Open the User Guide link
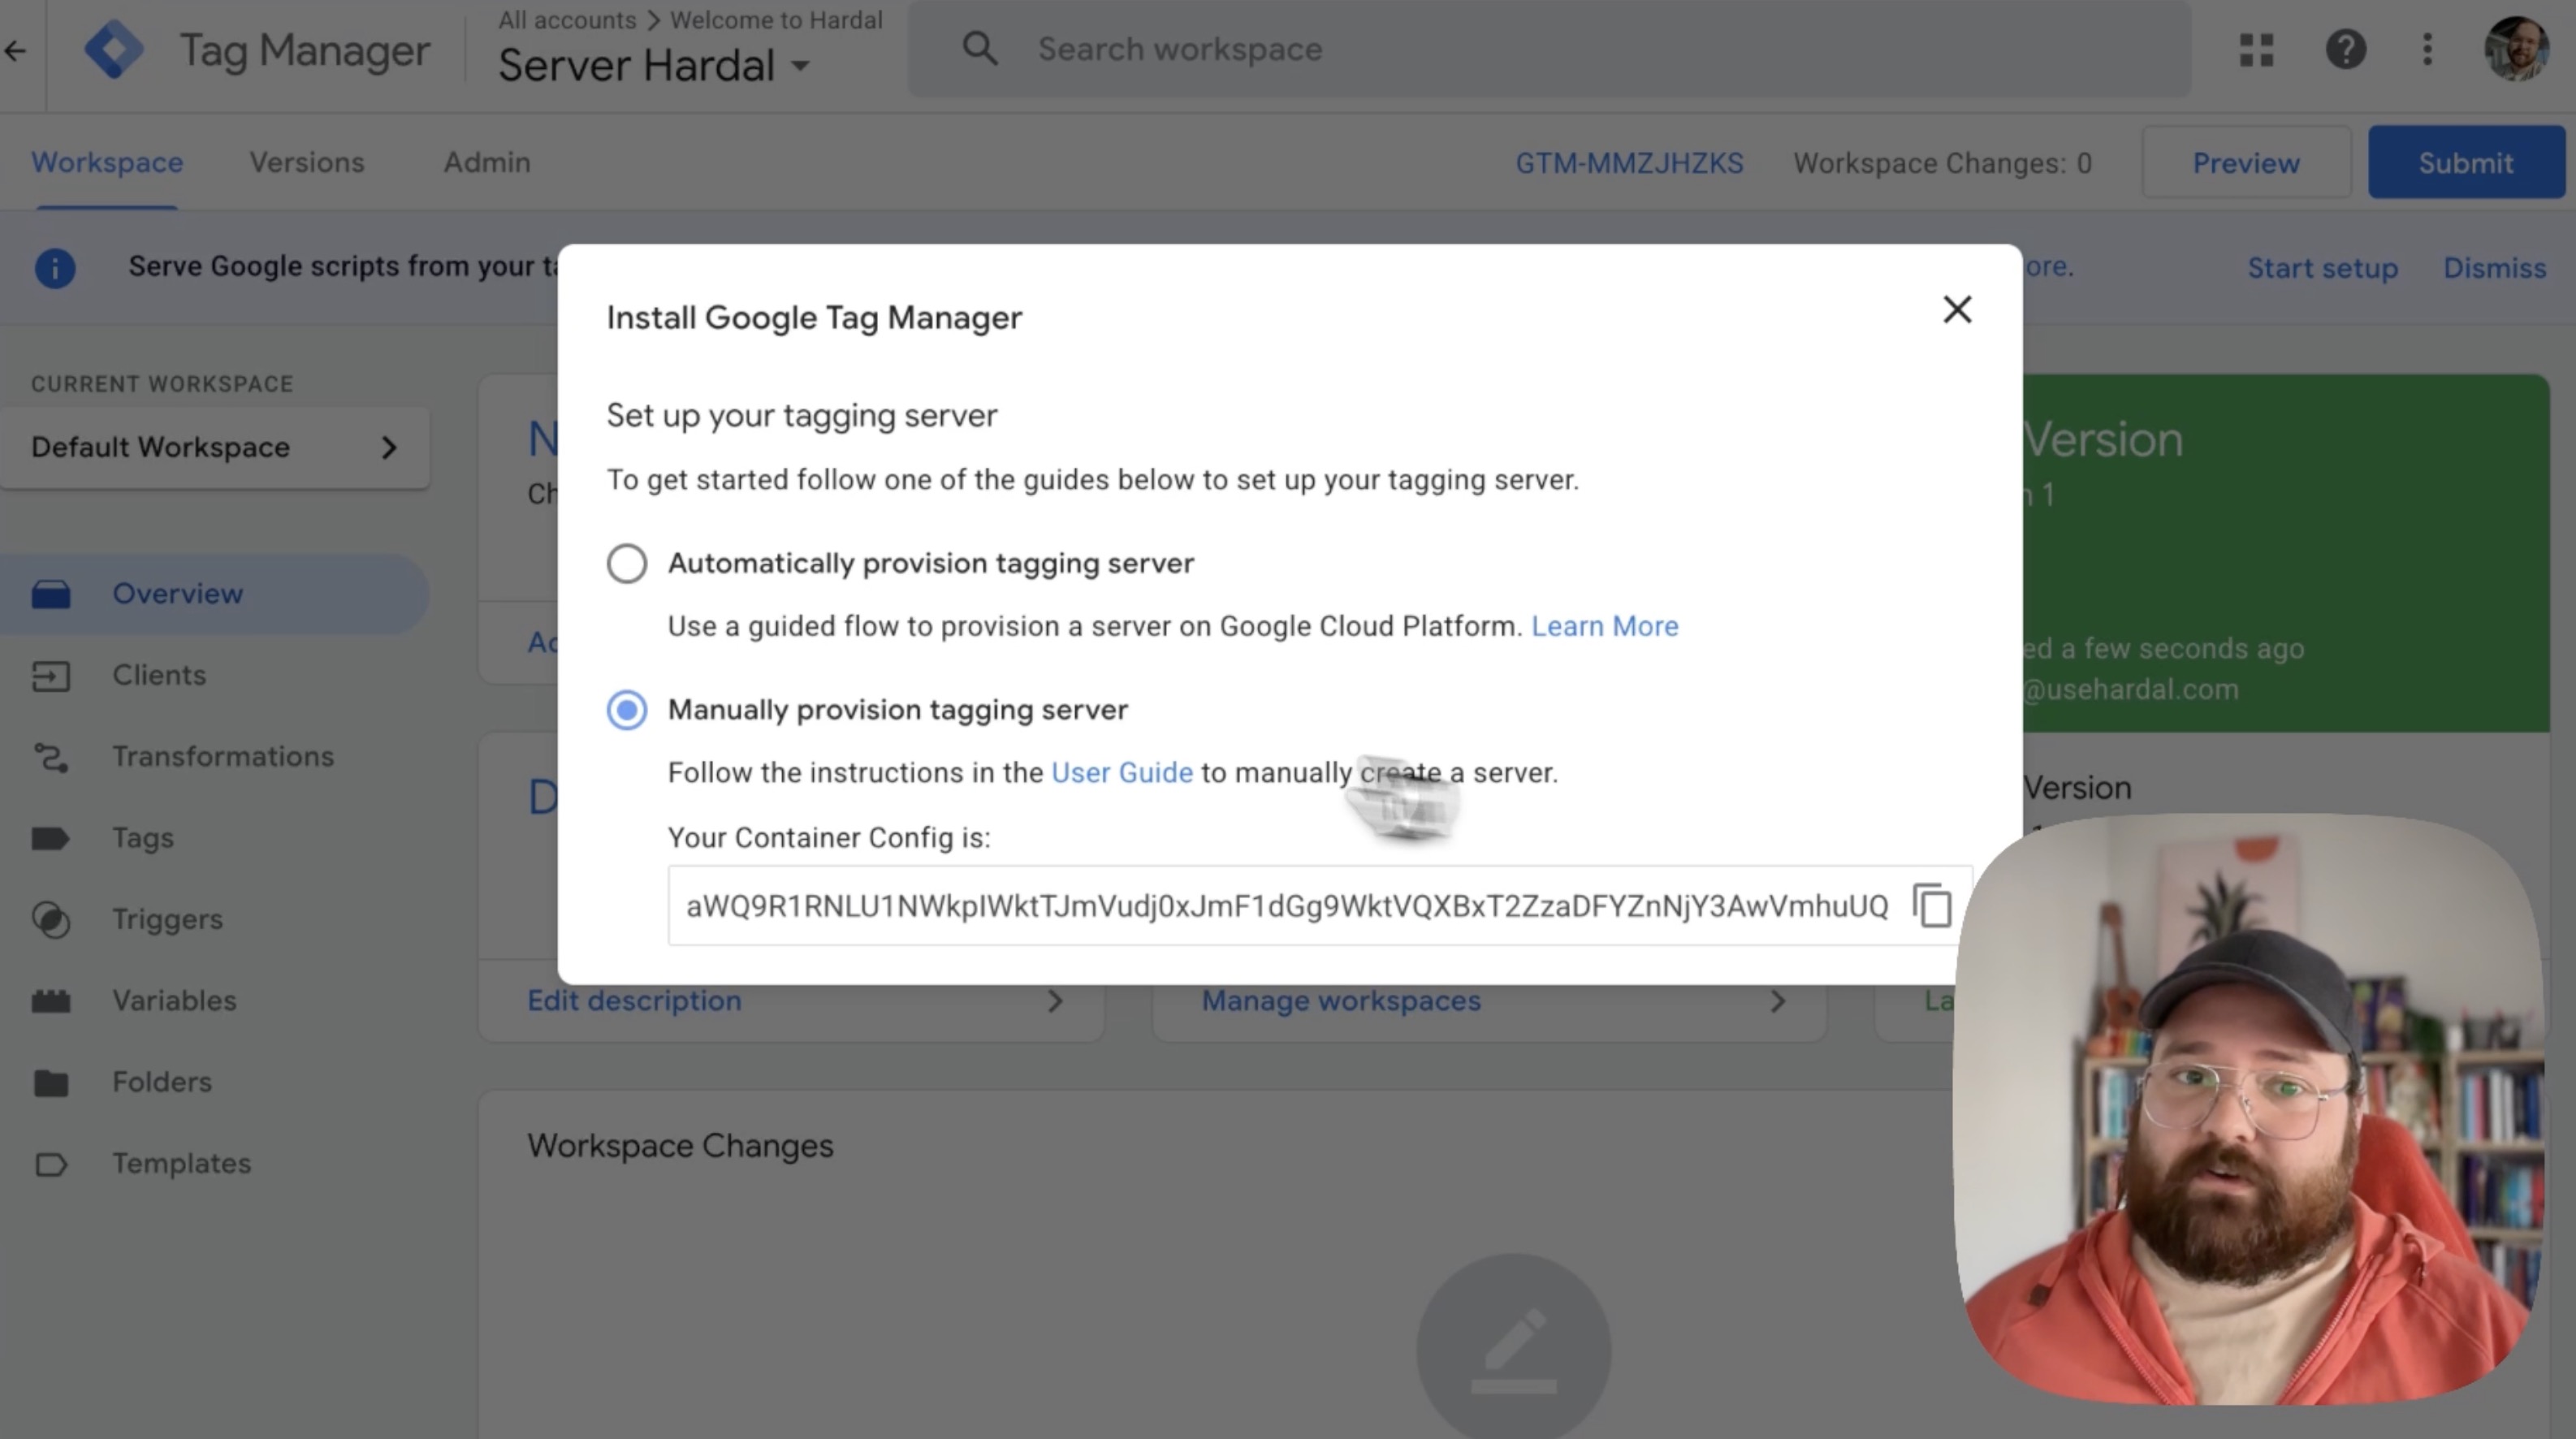2576x1439 pixels. [1121, 773]
